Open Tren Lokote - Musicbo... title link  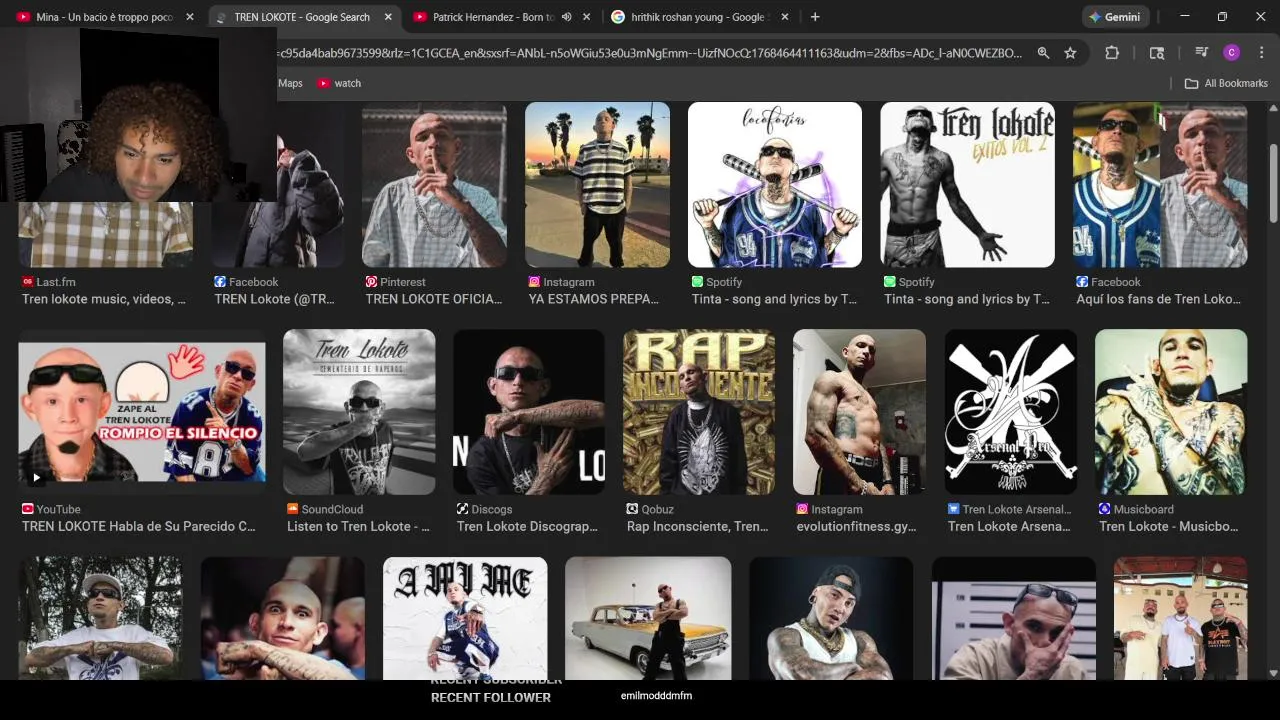click(1169, 526)
